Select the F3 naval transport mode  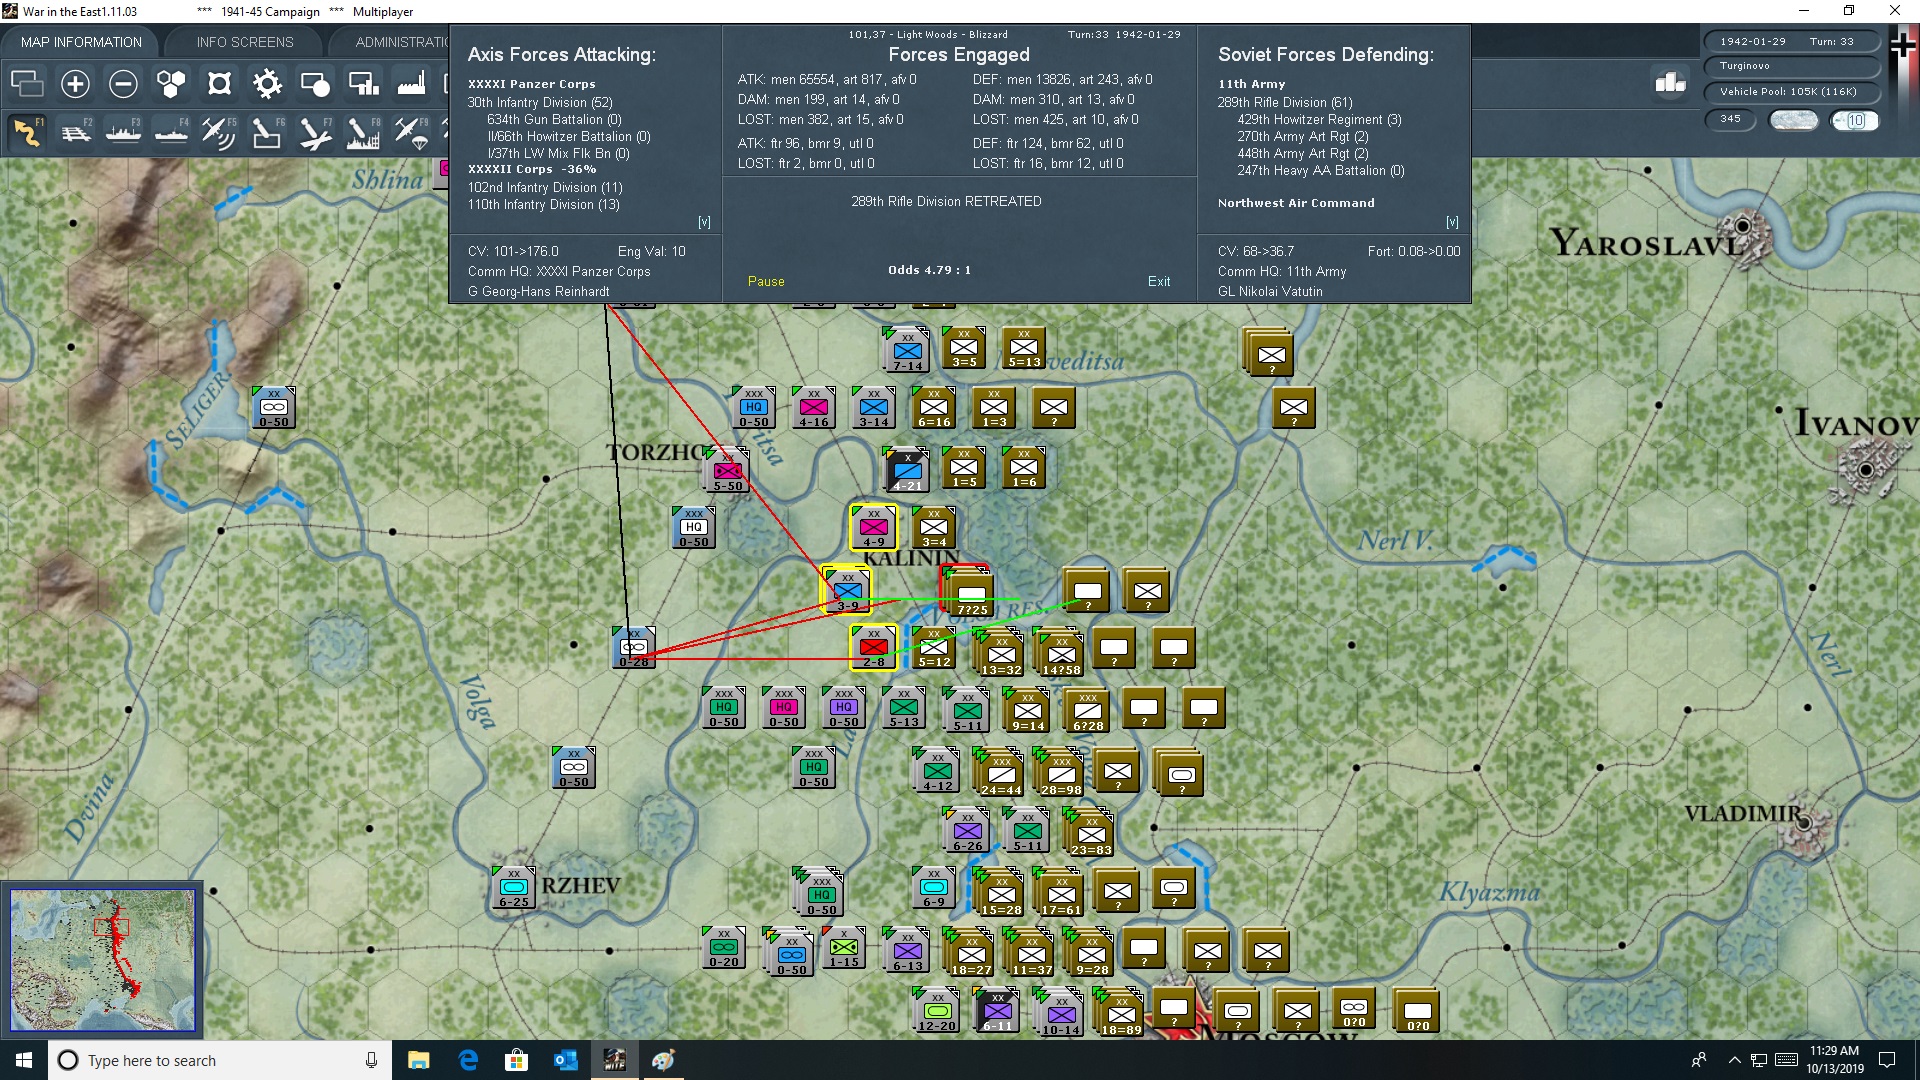123,132
